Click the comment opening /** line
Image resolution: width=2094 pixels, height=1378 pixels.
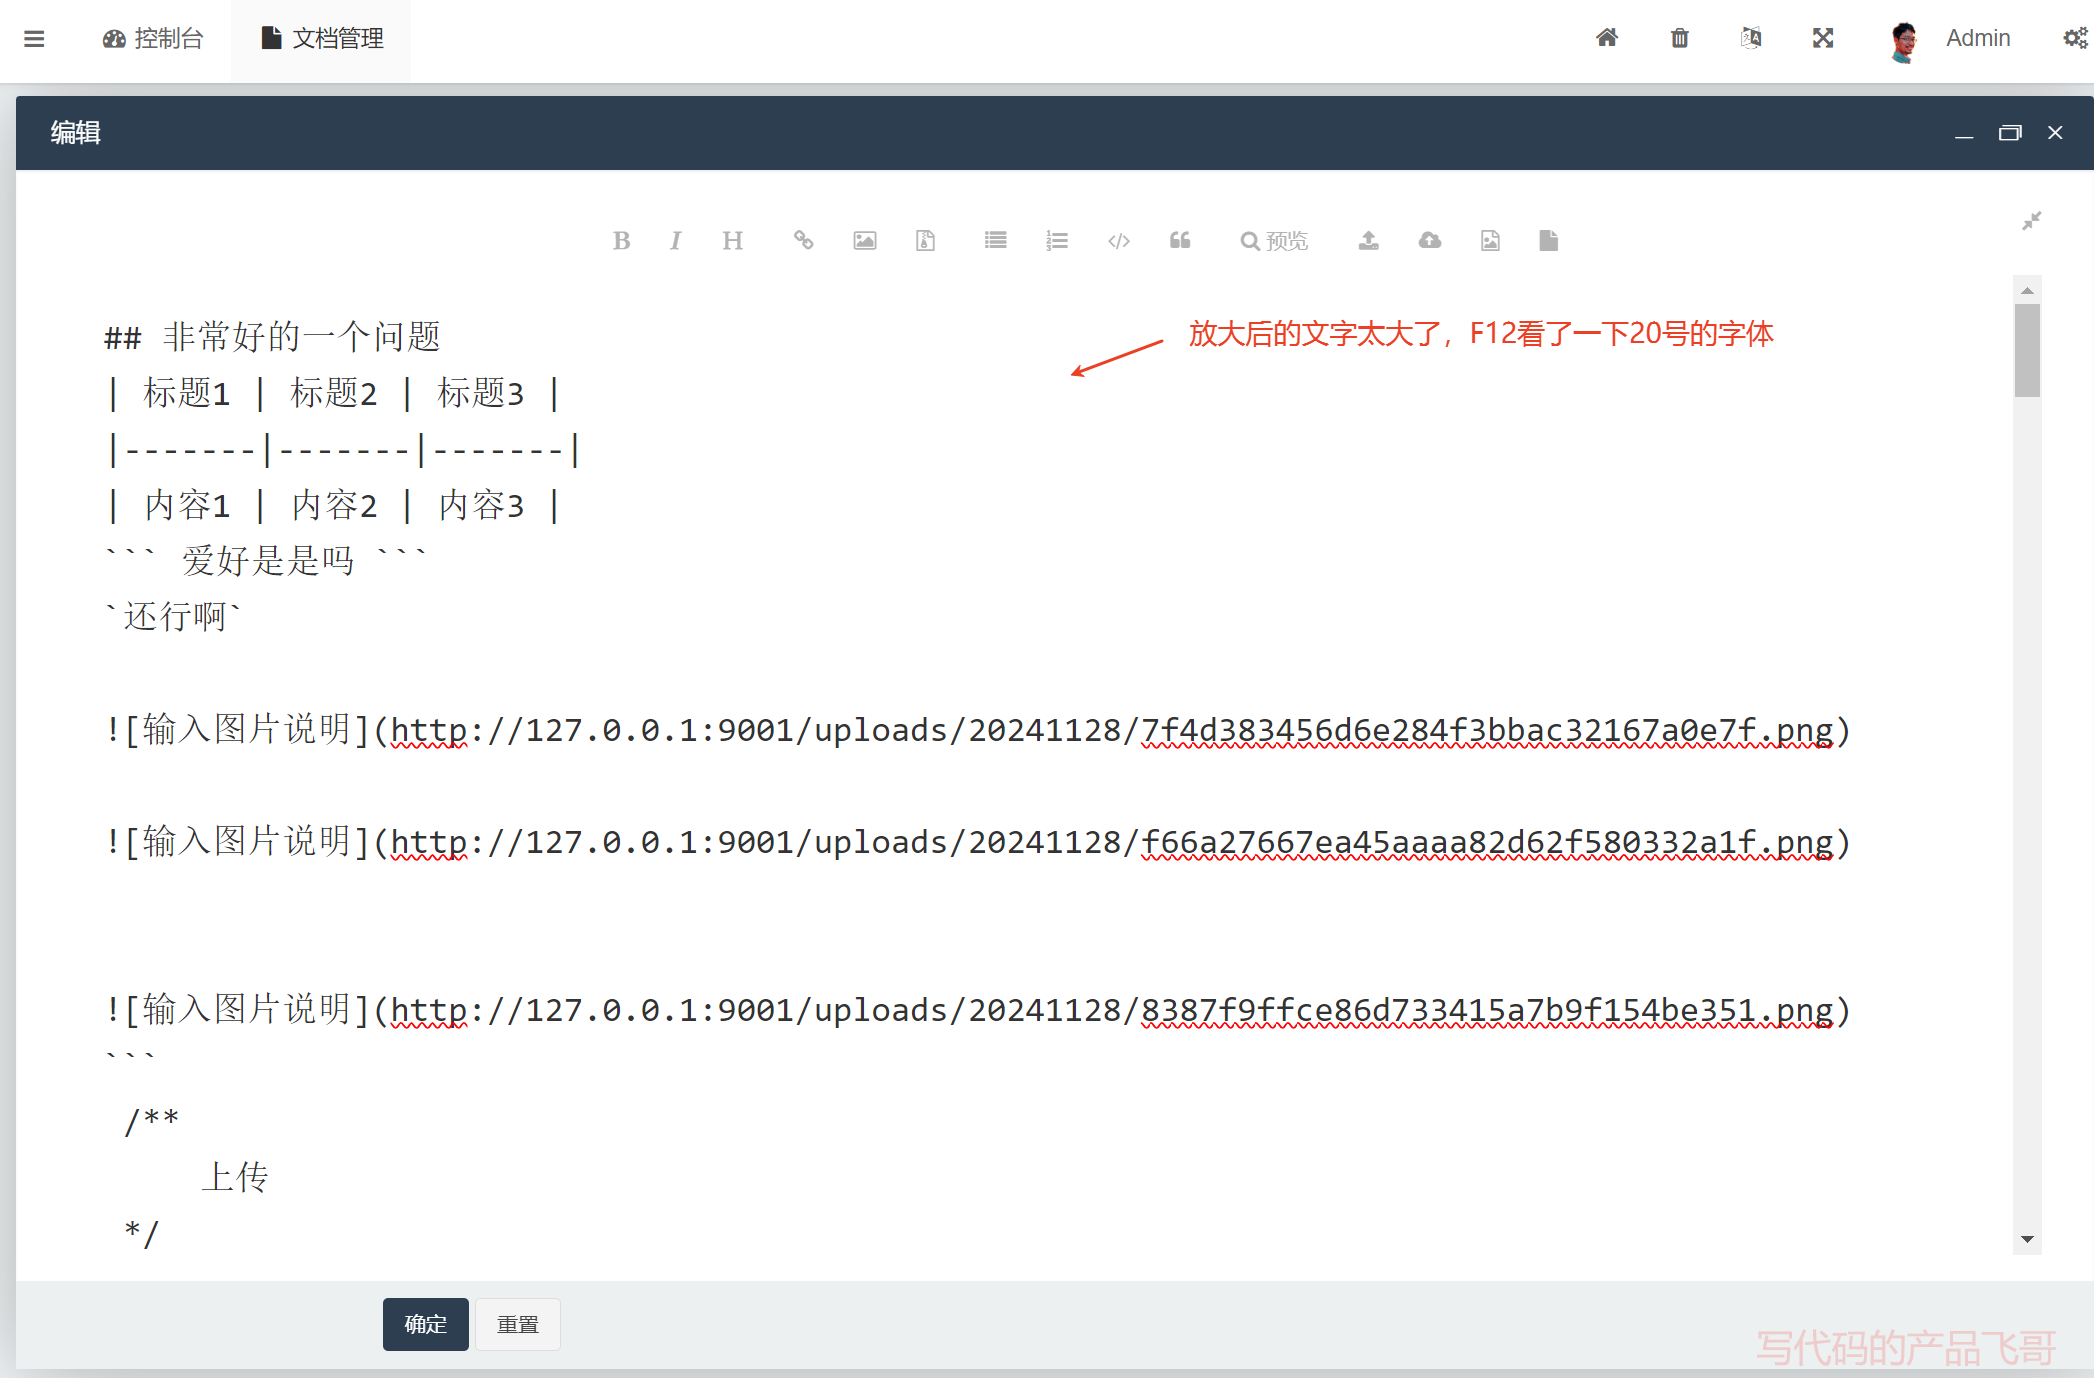152,1121
